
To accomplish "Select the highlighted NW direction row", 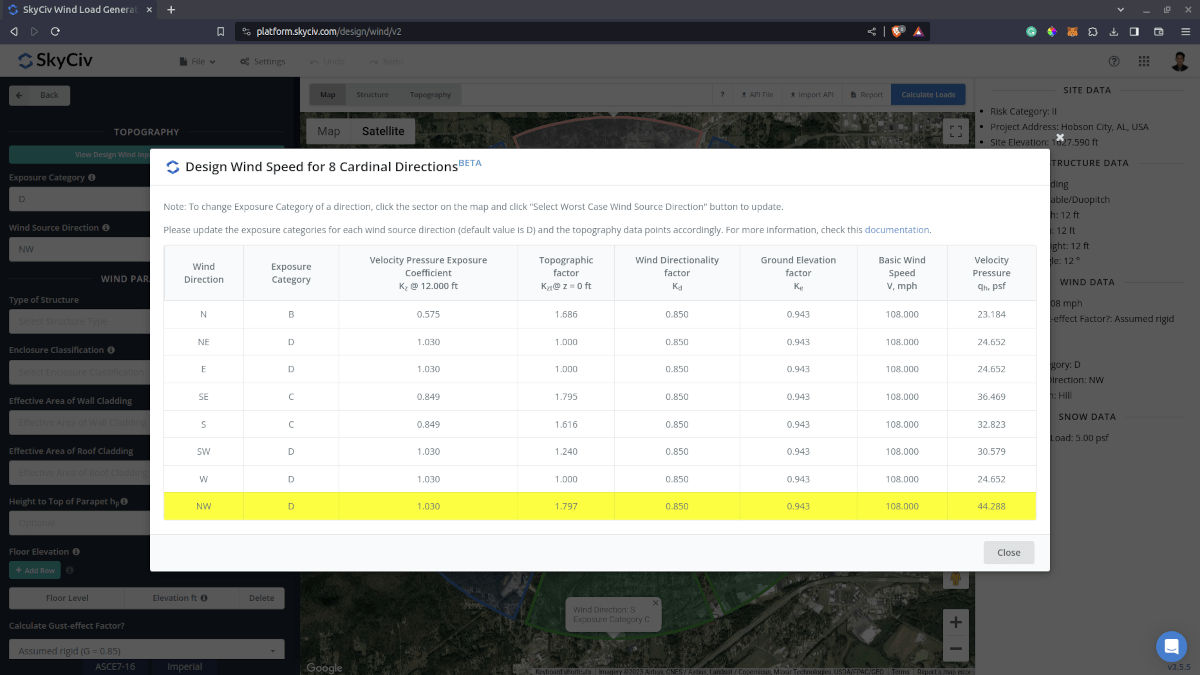I will 599,506.
